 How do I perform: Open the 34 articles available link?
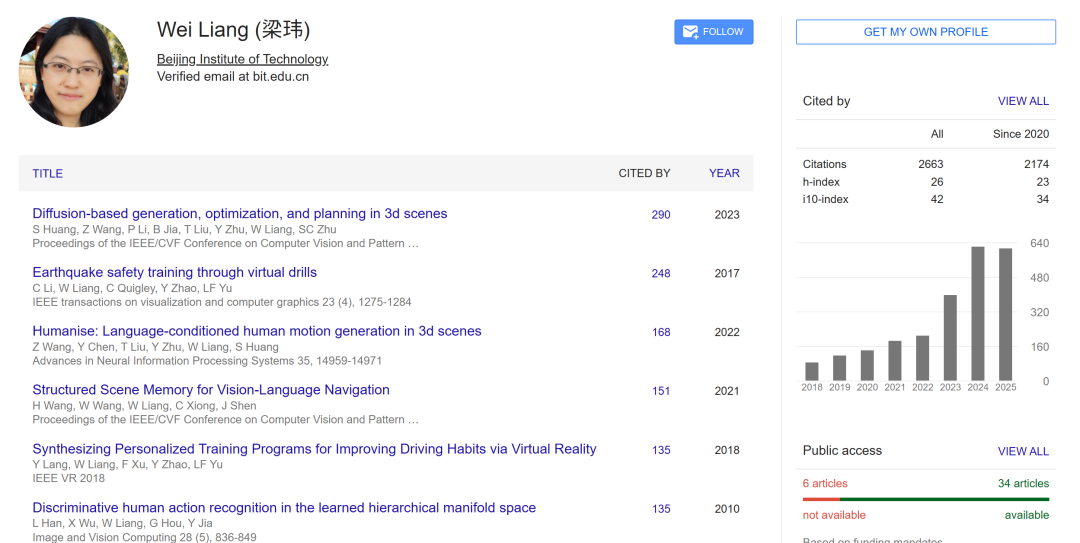[x=1023, y=483]
